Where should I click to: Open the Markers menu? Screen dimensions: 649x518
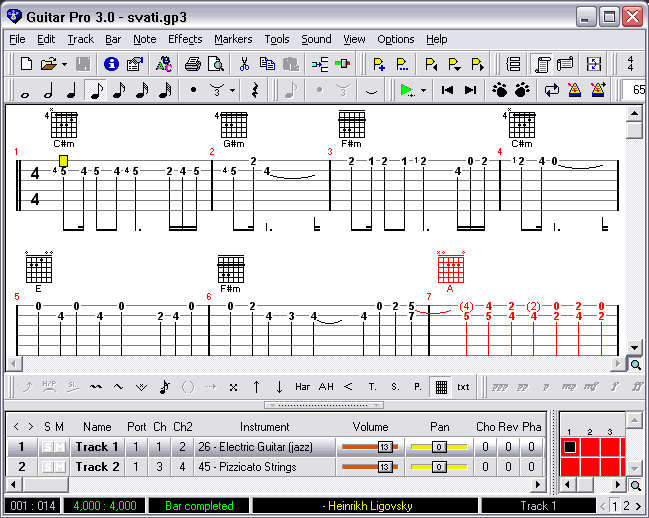[233, 39]
